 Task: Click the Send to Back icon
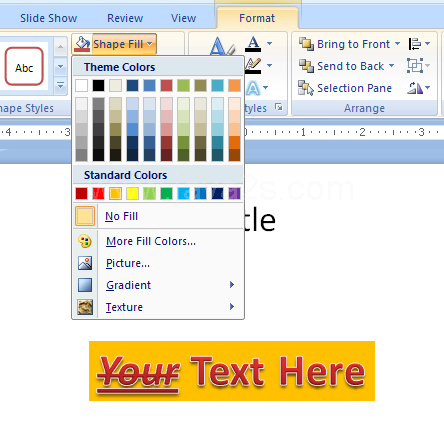point(306,66)
